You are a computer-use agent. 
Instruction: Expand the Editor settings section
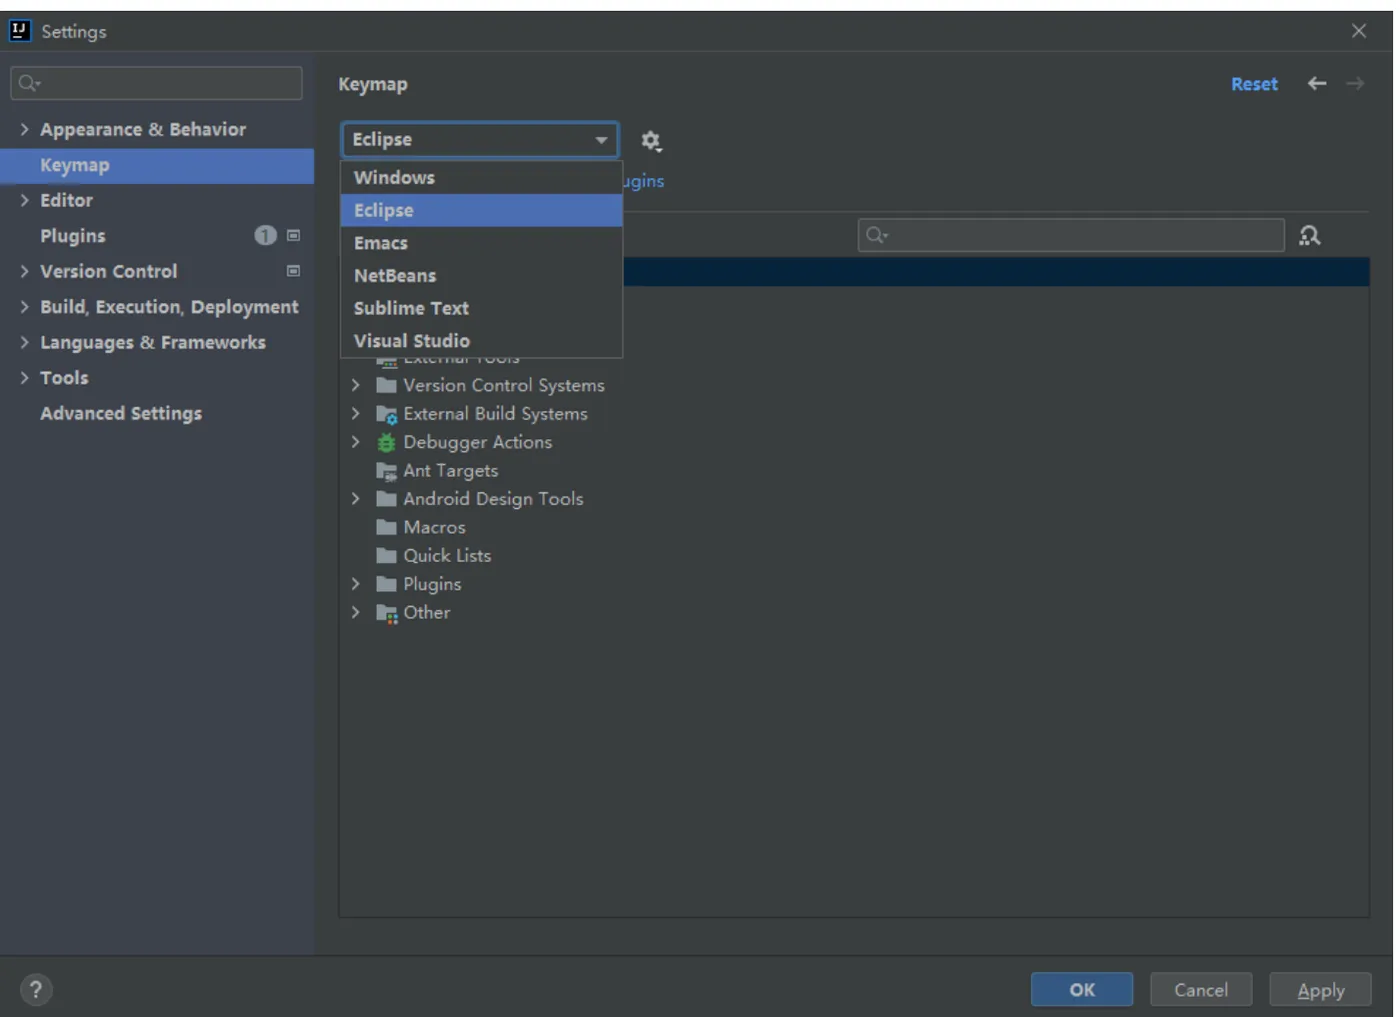point(24,200)
